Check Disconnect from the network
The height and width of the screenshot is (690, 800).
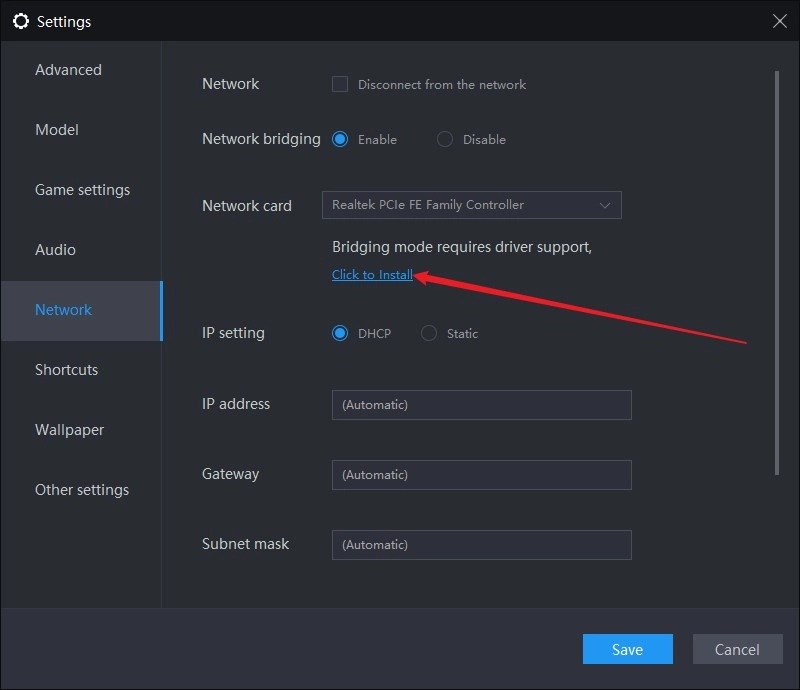click(x=340, y=84)
